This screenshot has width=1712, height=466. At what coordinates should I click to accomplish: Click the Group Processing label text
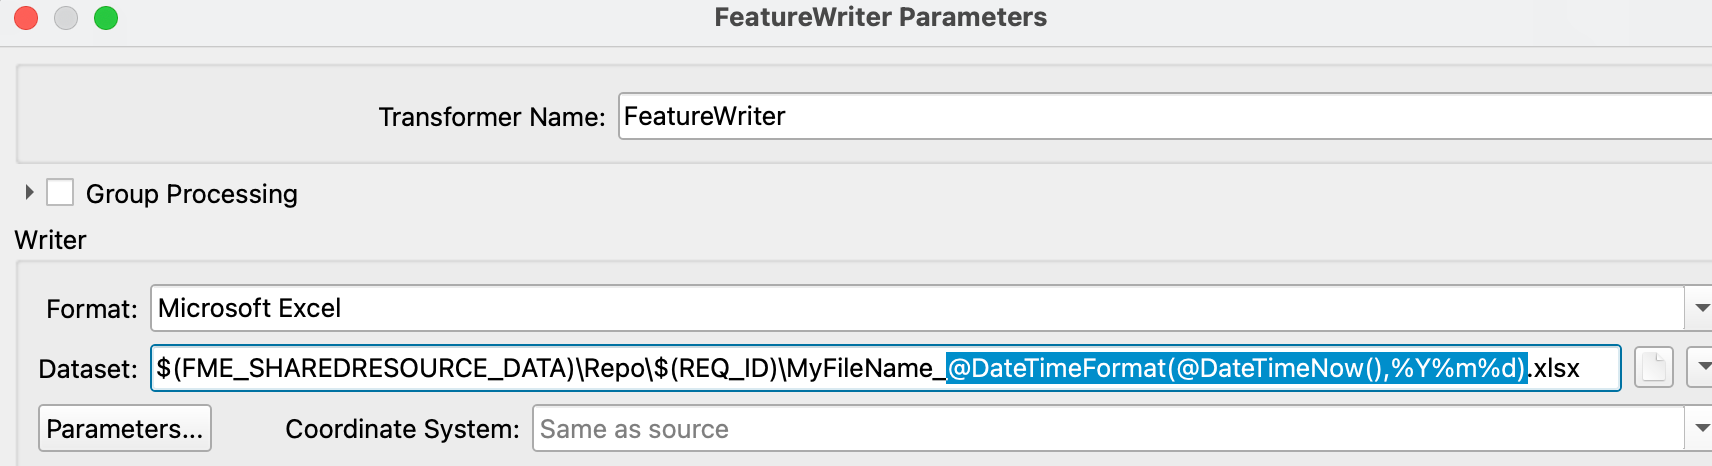point(192,193)
